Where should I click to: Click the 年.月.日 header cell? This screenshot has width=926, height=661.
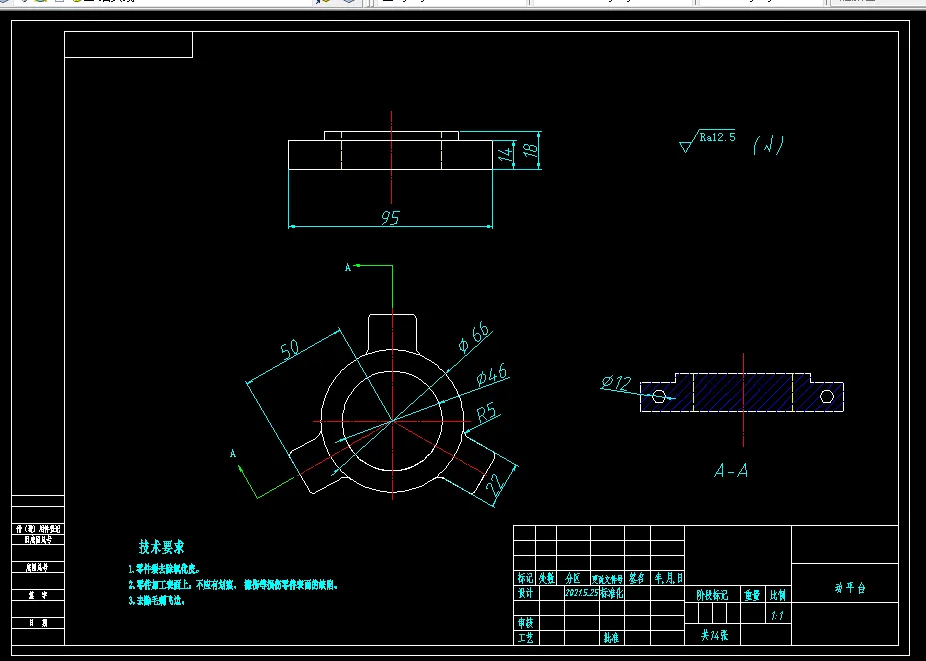pos(668,578)
